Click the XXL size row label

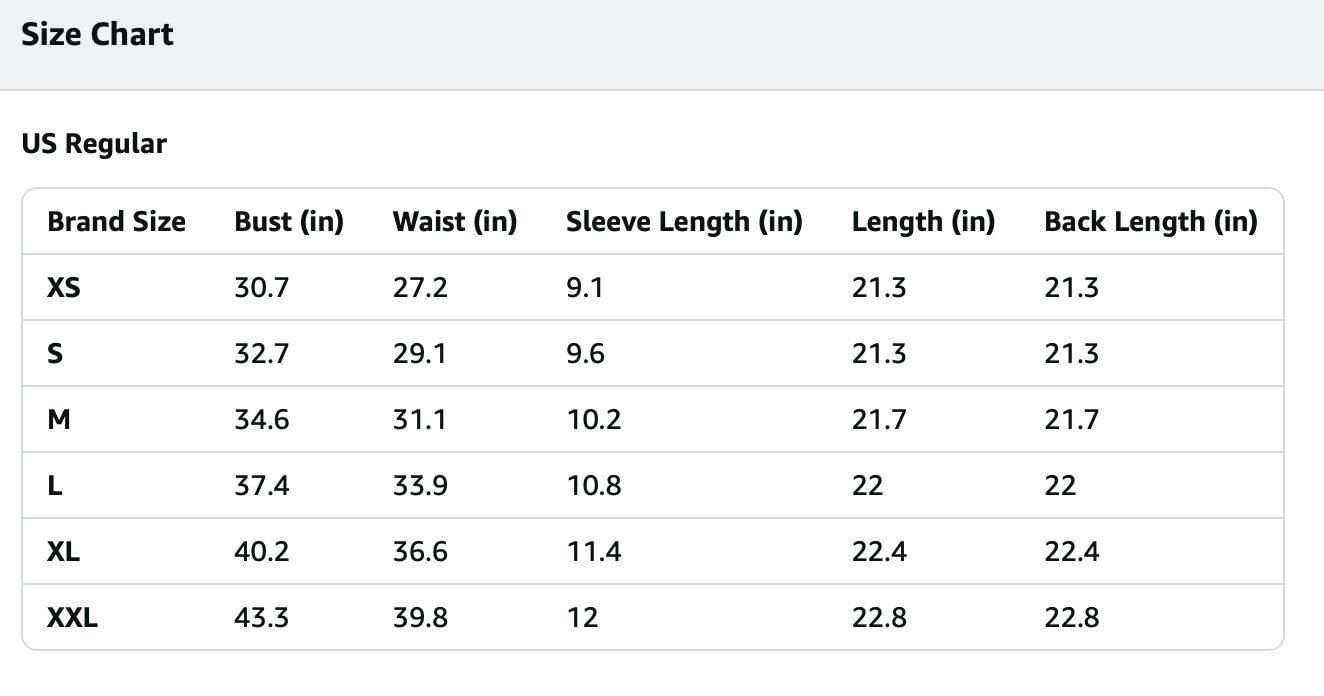point(72,618)
